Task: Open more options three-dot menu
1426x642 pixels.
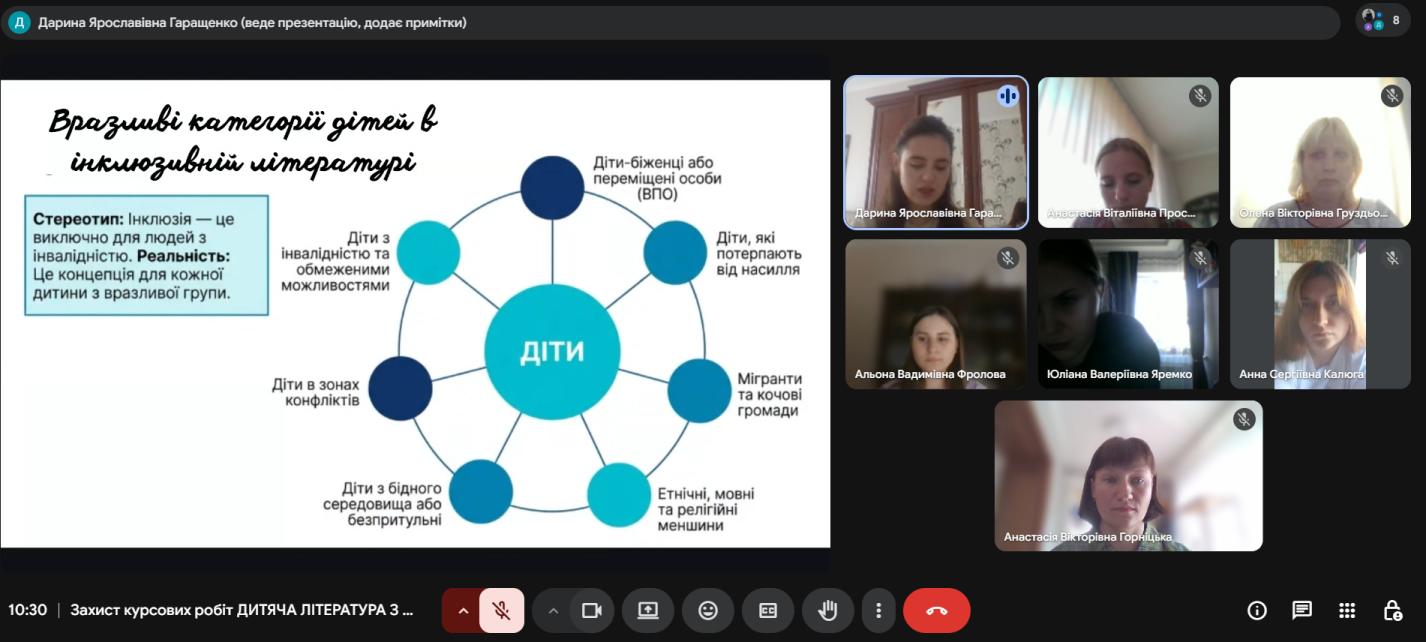Action: click(x=878, y=610)
